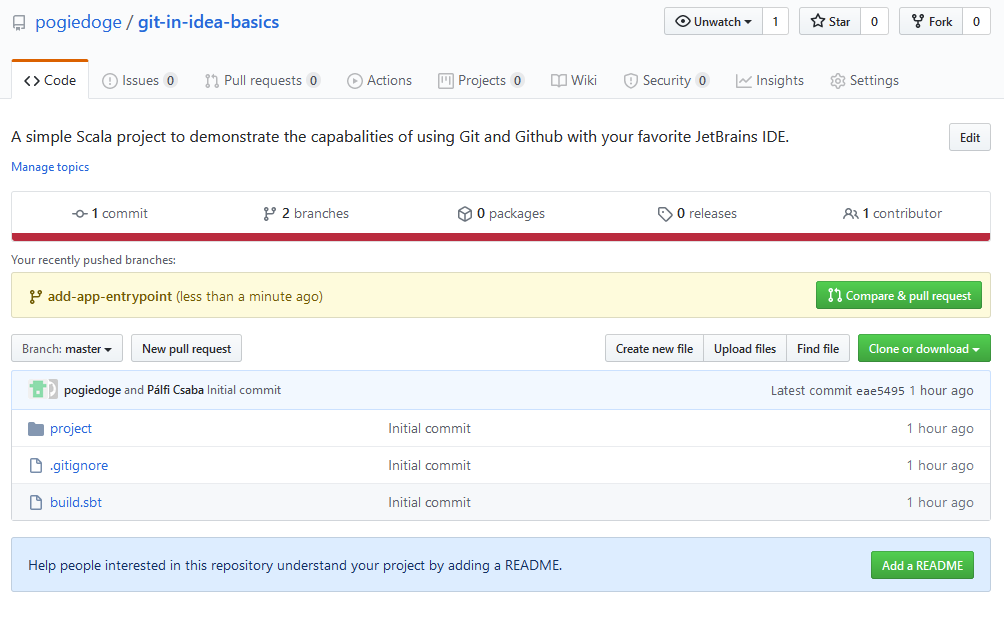Click the .gitignore file icon

(36, 466)
